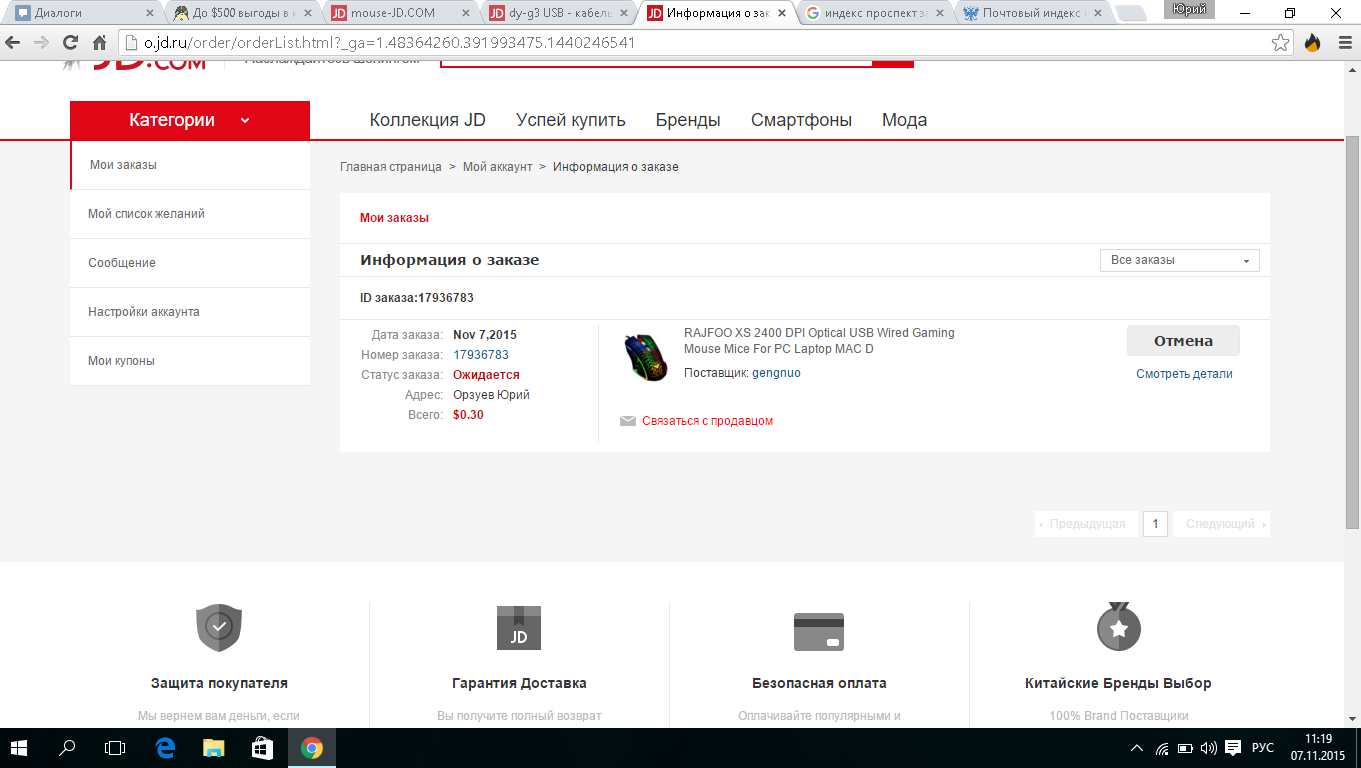Click Следующий pagination button
The image size is (1361, 768).
click(x=1221, y=524)
